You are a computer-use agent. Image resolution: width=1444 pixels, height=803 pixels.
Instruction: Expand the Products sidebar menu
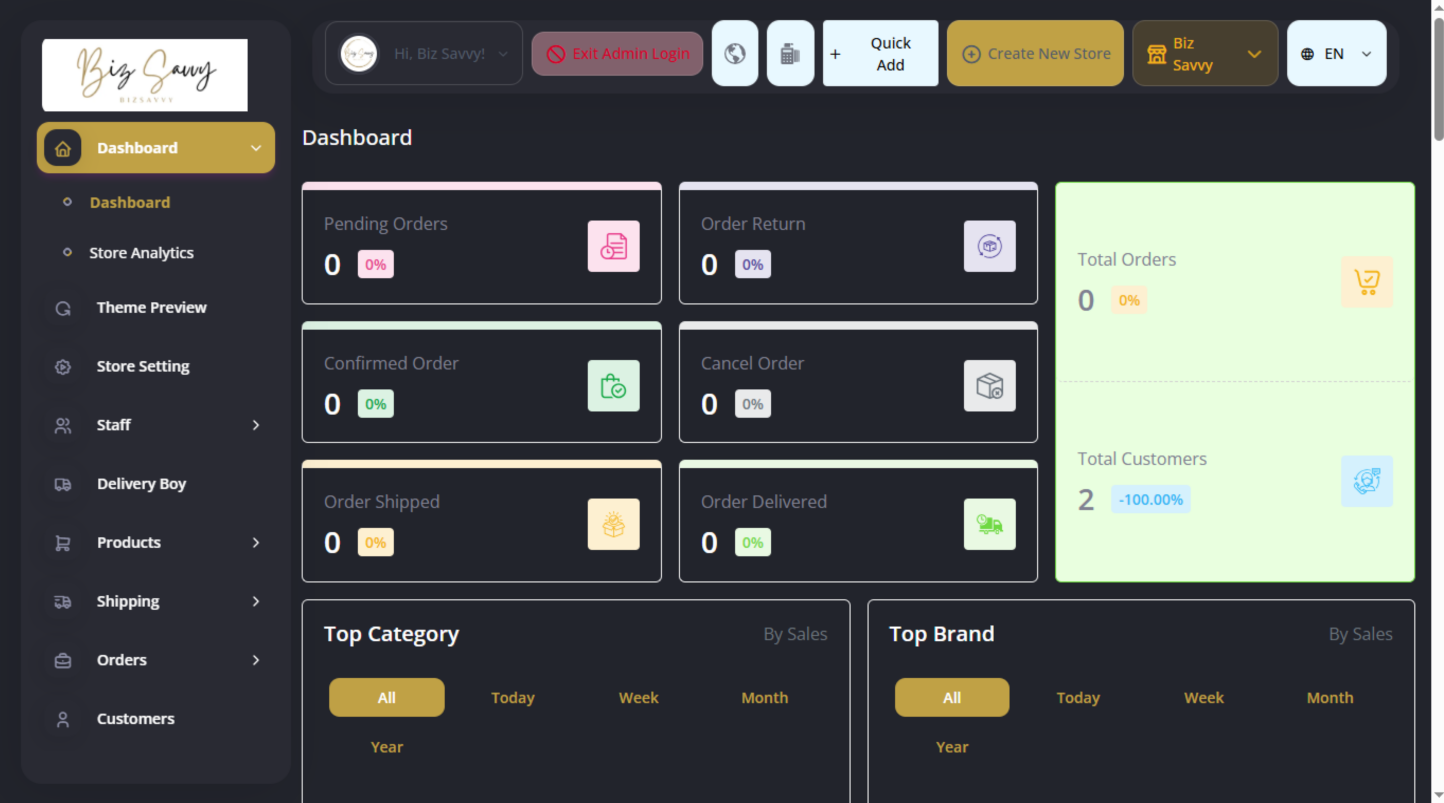(x=156, y=543)
